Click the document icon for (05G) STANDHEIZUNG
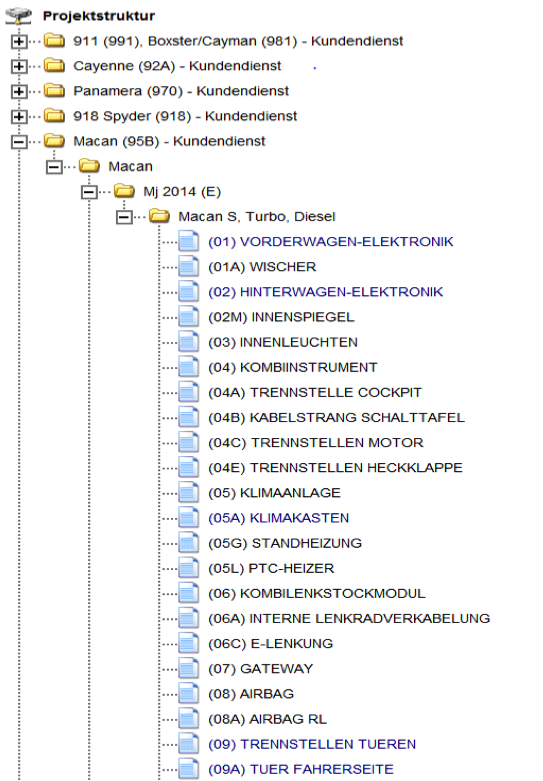 coord(189,543)
